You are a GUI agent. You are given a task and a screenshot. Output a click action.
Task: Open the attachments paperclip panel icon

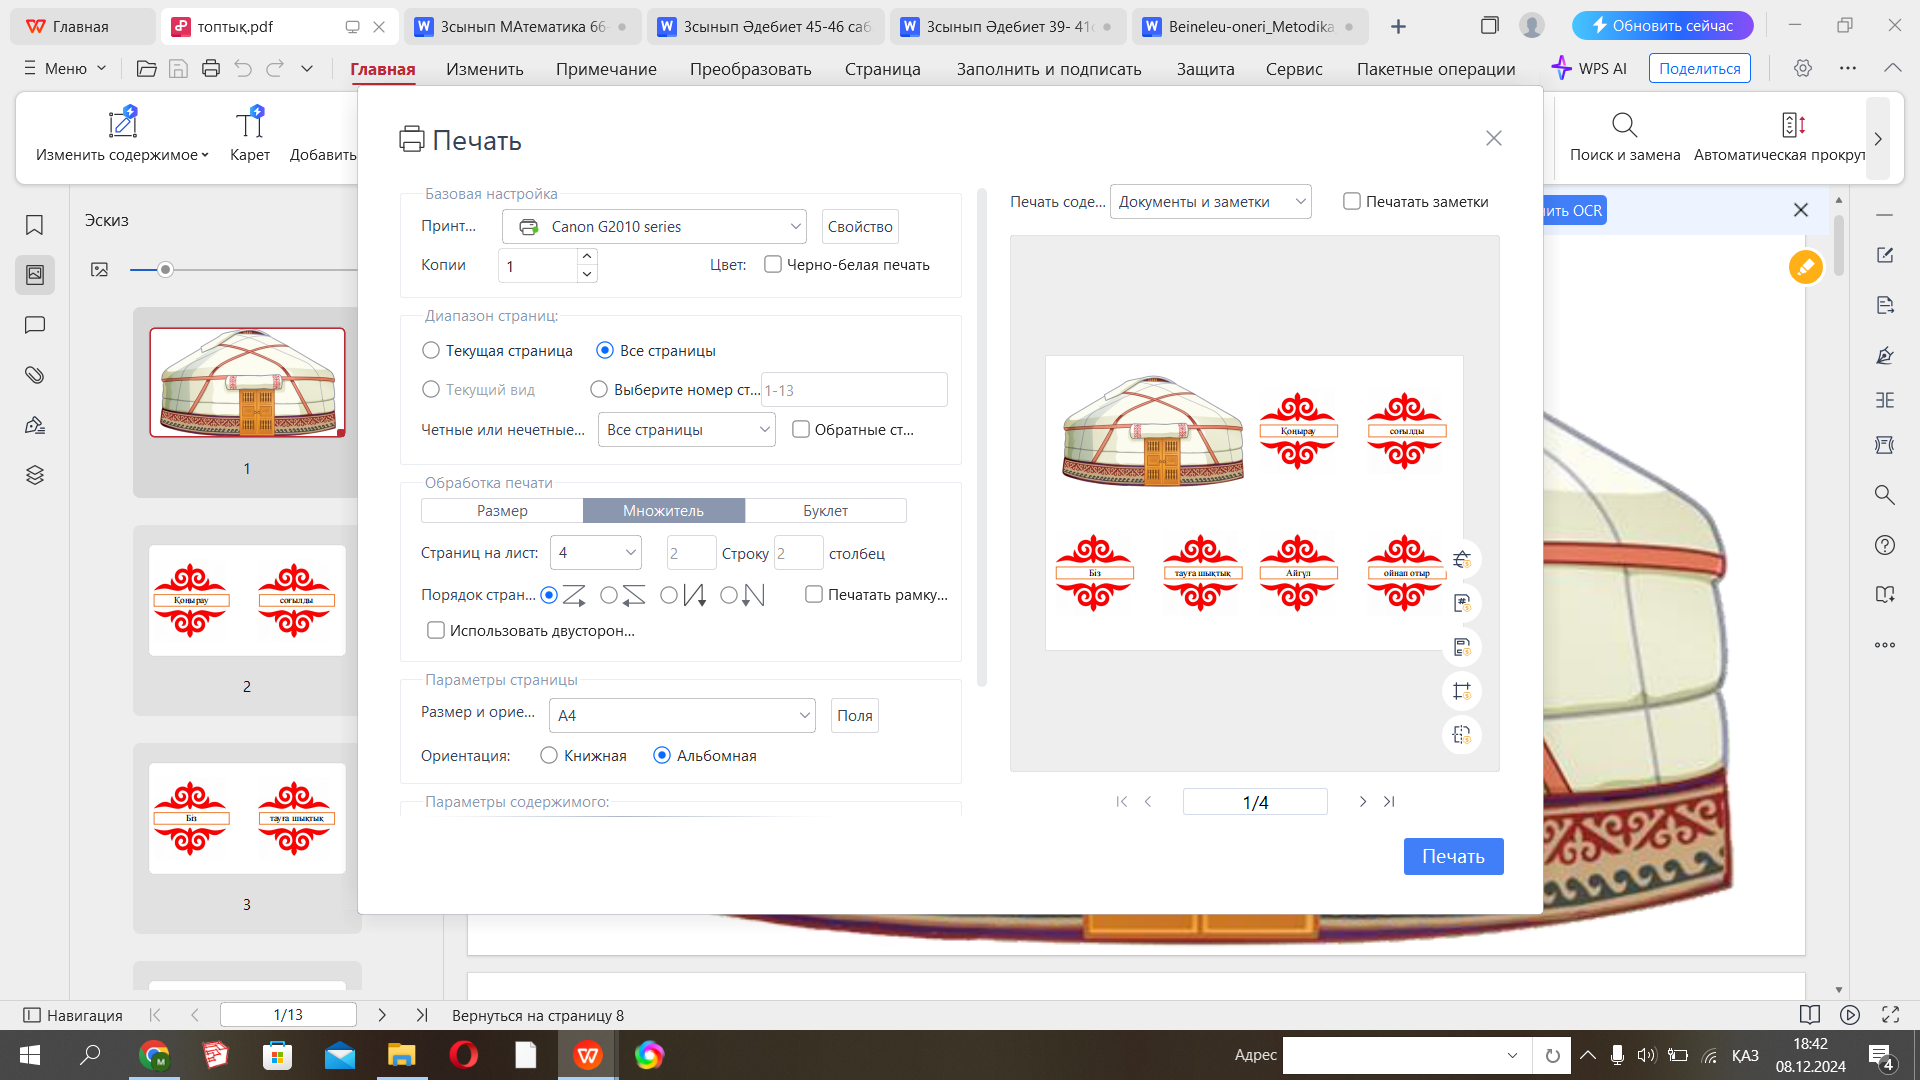(x=34, y=375)
